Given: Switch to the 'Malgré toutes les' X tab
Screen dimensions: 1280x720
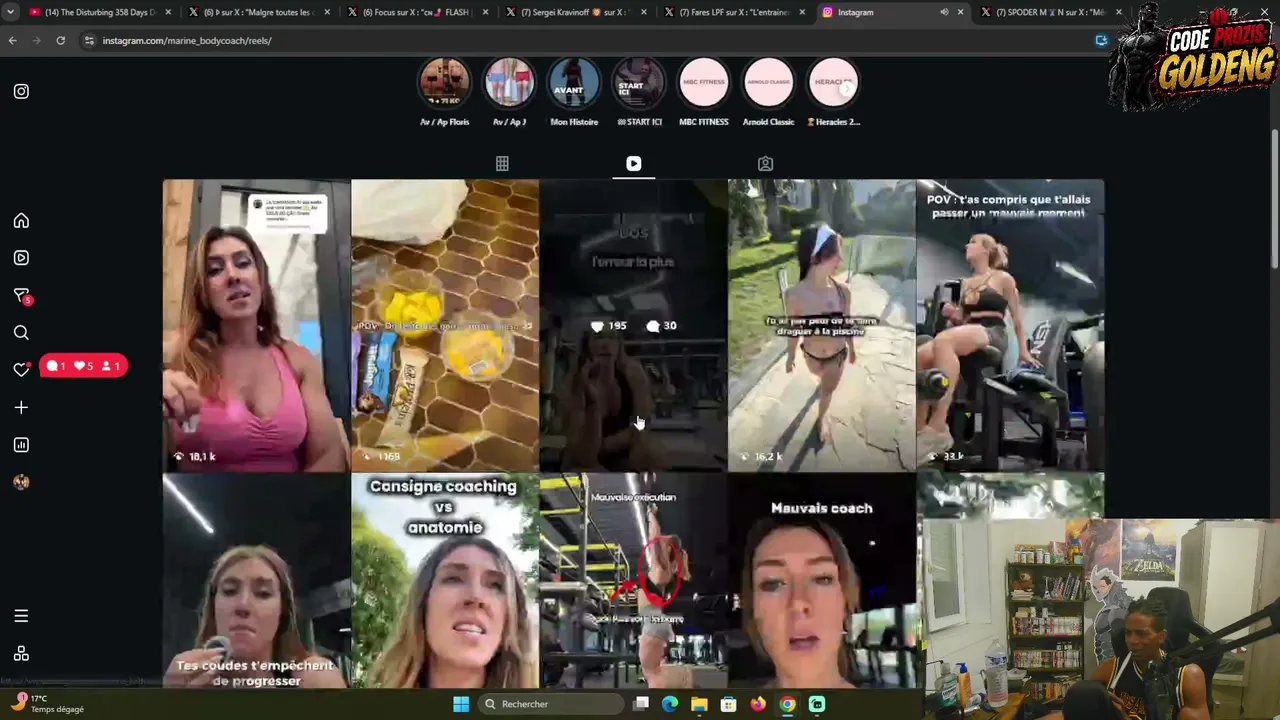Looking at the screenshot, I should pyautogui.click(x=257, y=12).
